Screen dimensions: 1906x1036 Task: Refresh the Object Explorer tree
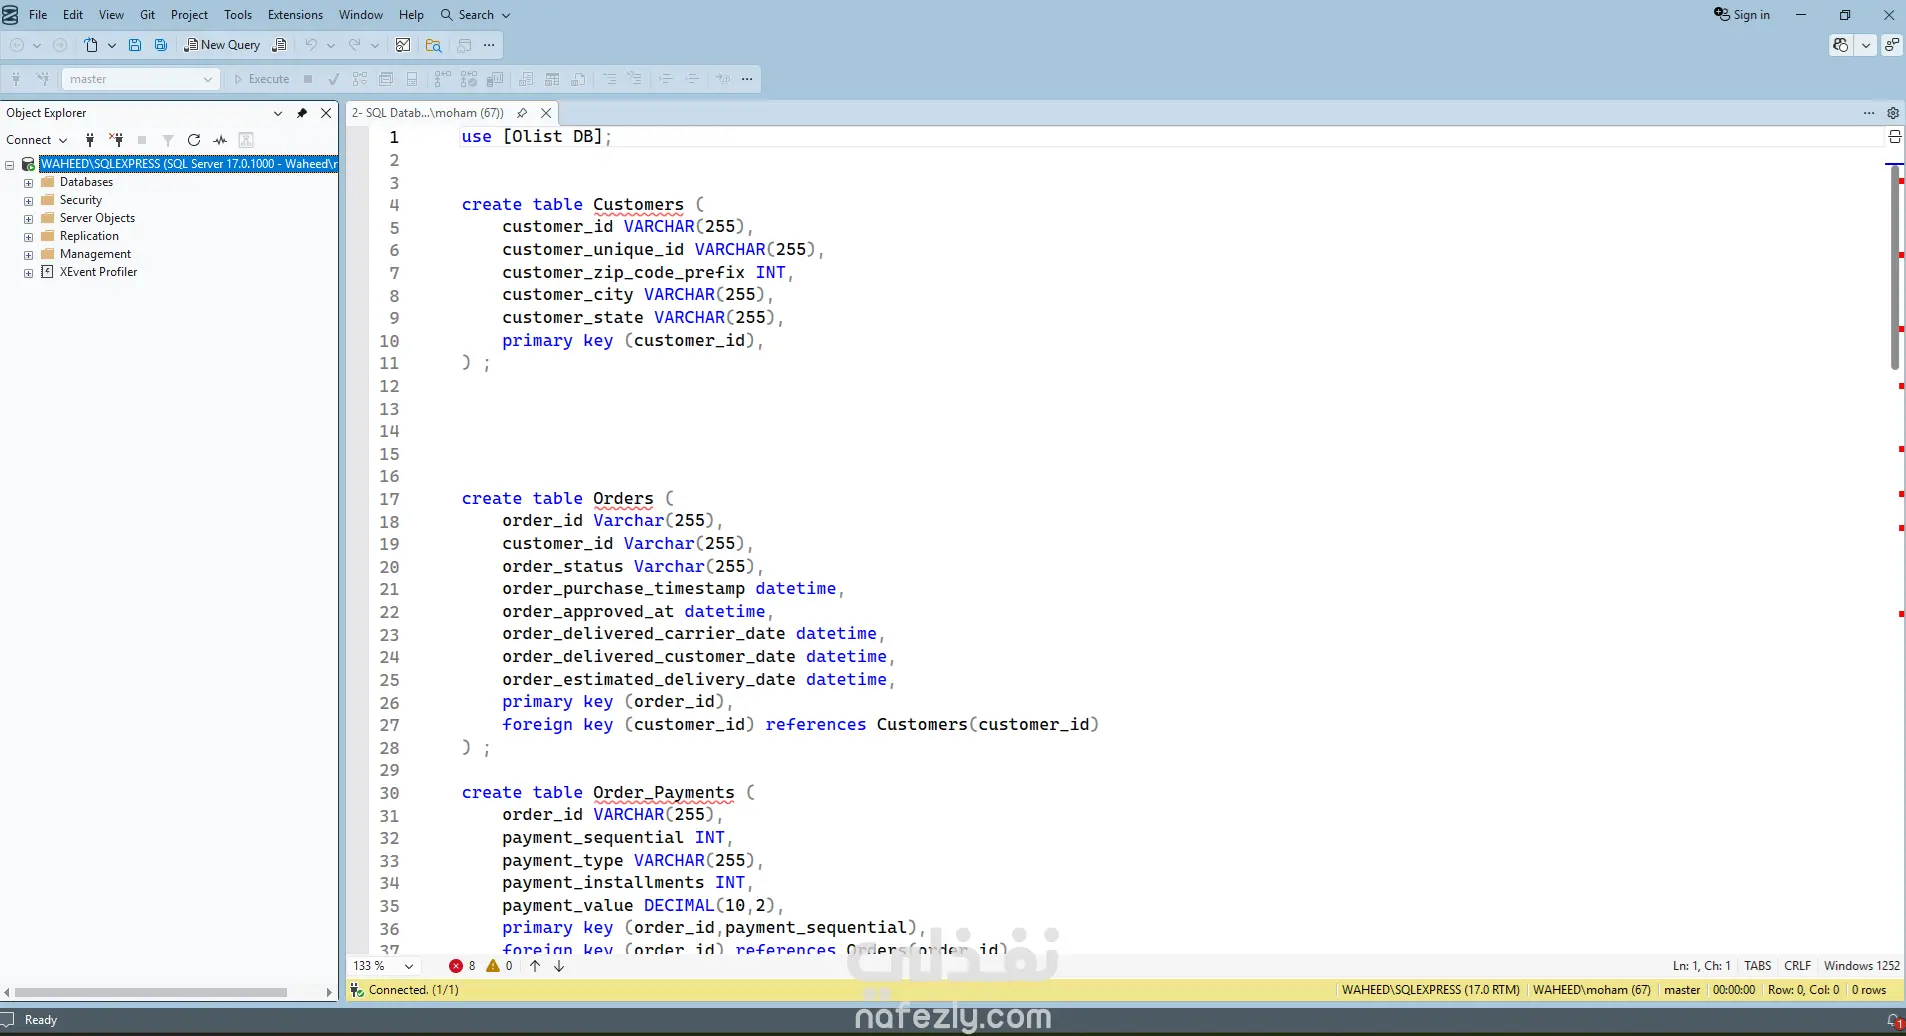(194, 140)
